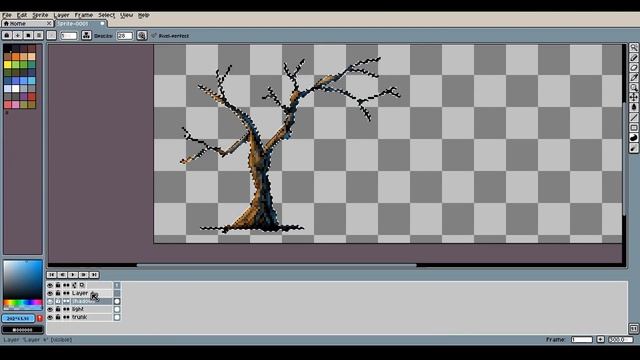Toggle timeline icon at bottom right
Screen dimensions: 640x360
pos(633,328)
